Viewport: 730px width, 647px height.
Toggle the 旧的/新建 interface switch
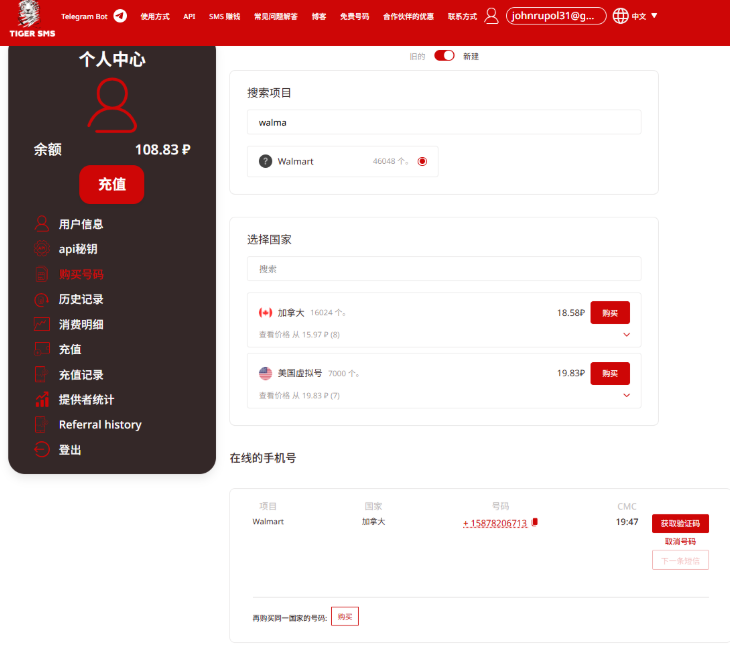click(444, 56)
